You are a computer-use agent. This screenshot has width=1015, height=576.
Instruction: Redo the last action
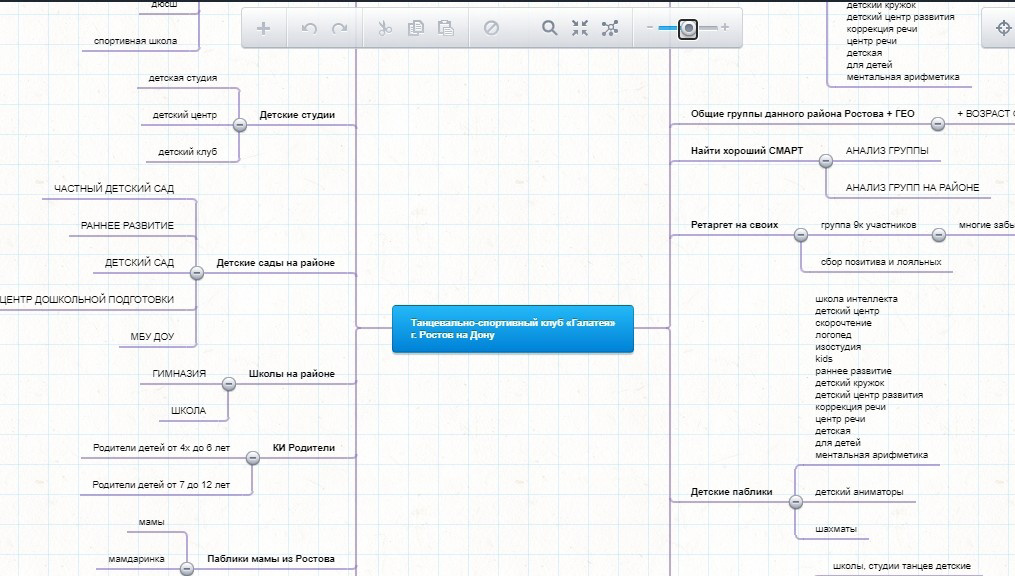339,28
